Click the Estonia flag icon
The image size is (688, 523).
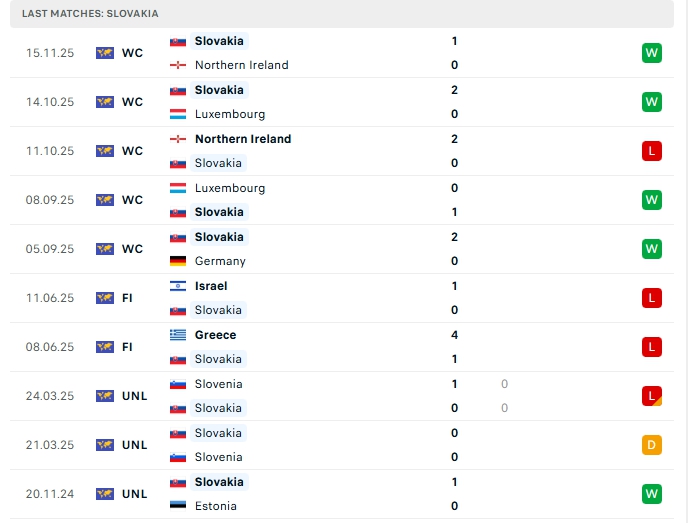[178, 506]
